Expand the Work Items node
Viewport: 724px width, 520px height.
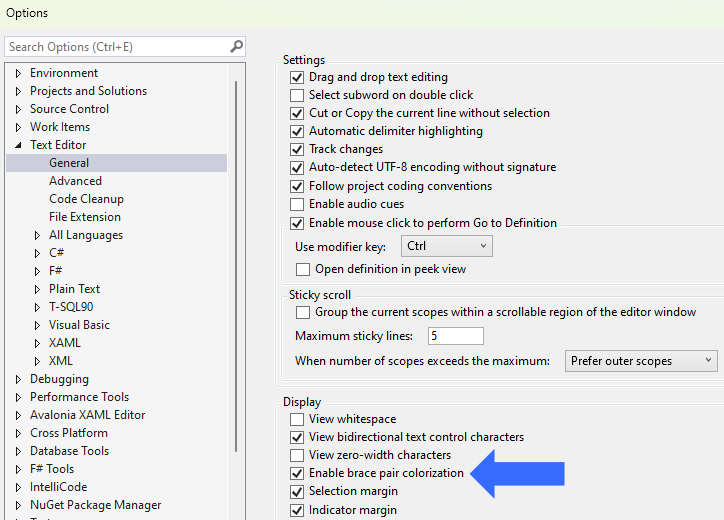[x=18, y=127]
